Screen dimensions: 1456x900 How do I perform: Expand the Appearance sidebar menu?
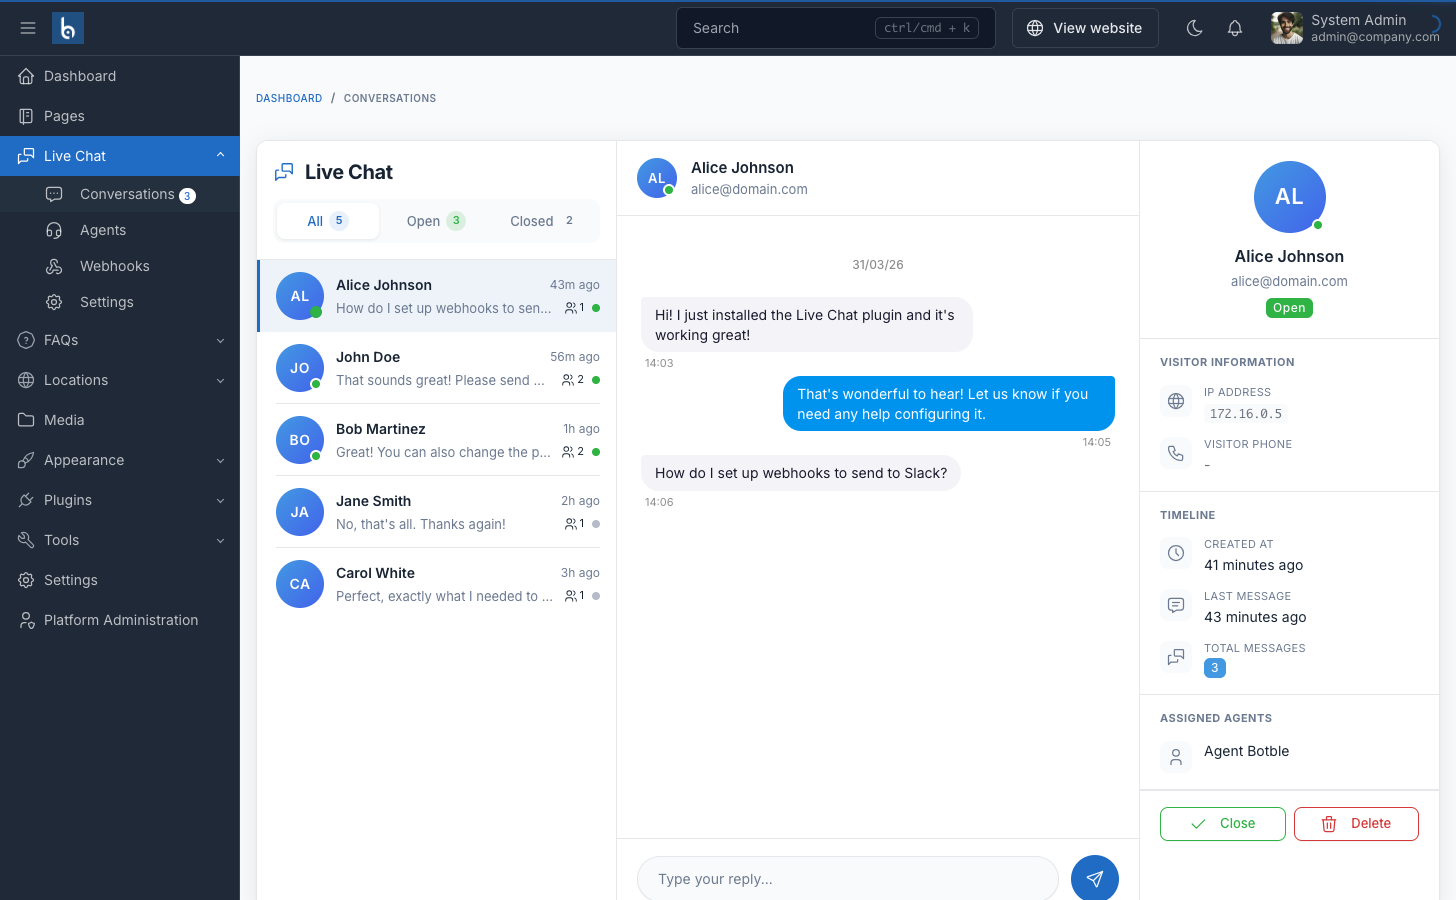coord(120,460)
